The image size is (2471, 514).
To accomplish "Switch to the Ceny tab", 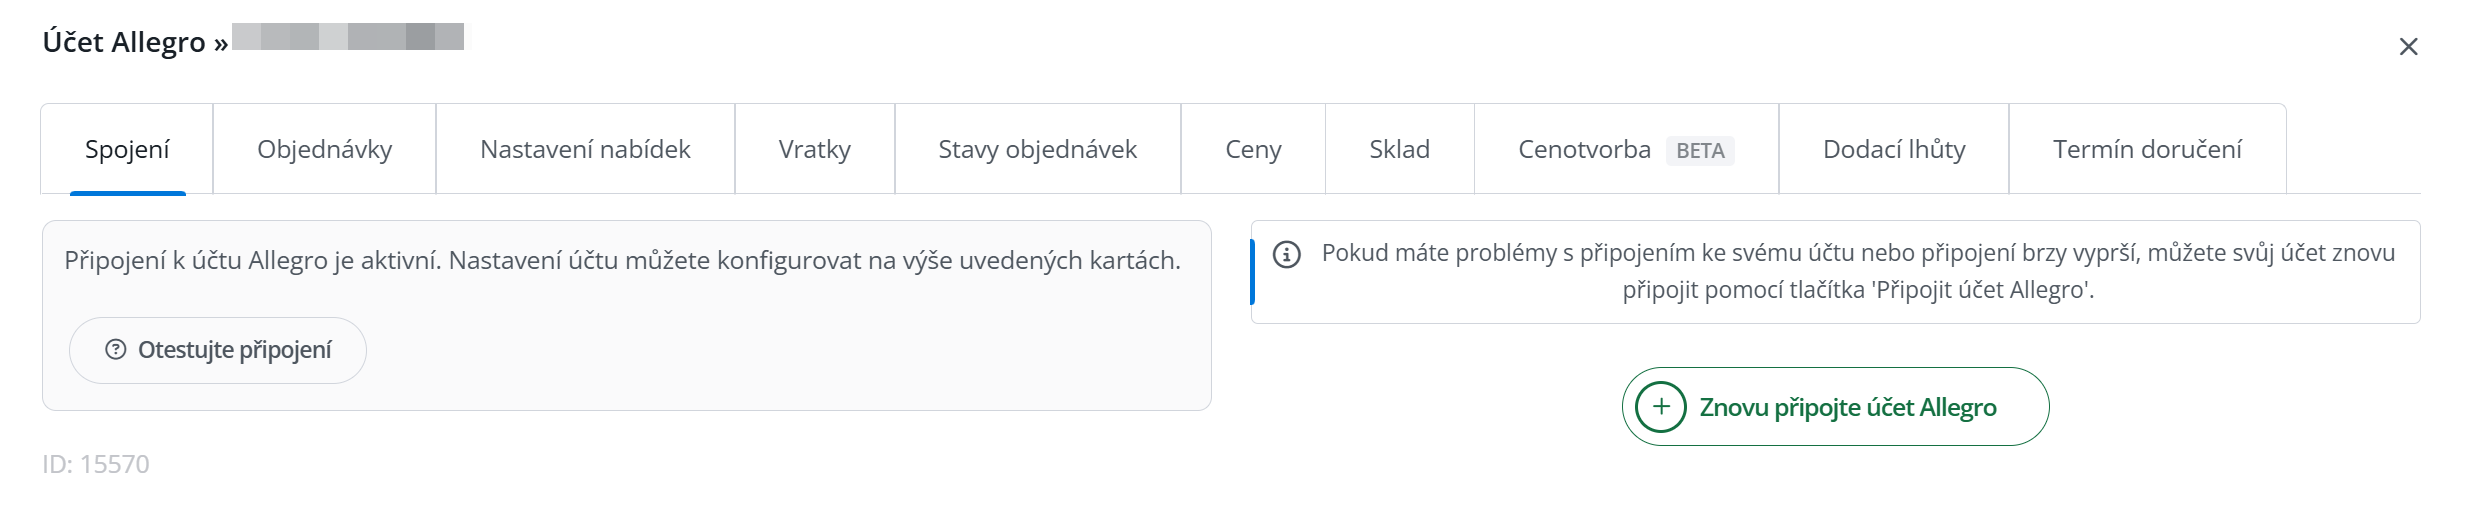I will pyautogui.click(x=1253, y=149).
